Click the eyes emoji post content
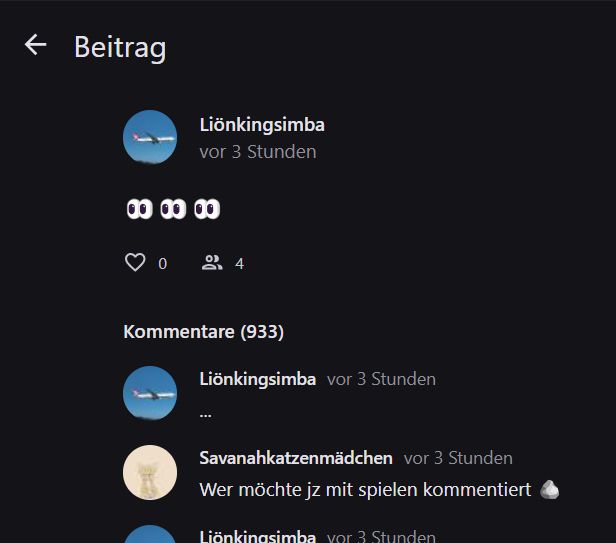 172,209
